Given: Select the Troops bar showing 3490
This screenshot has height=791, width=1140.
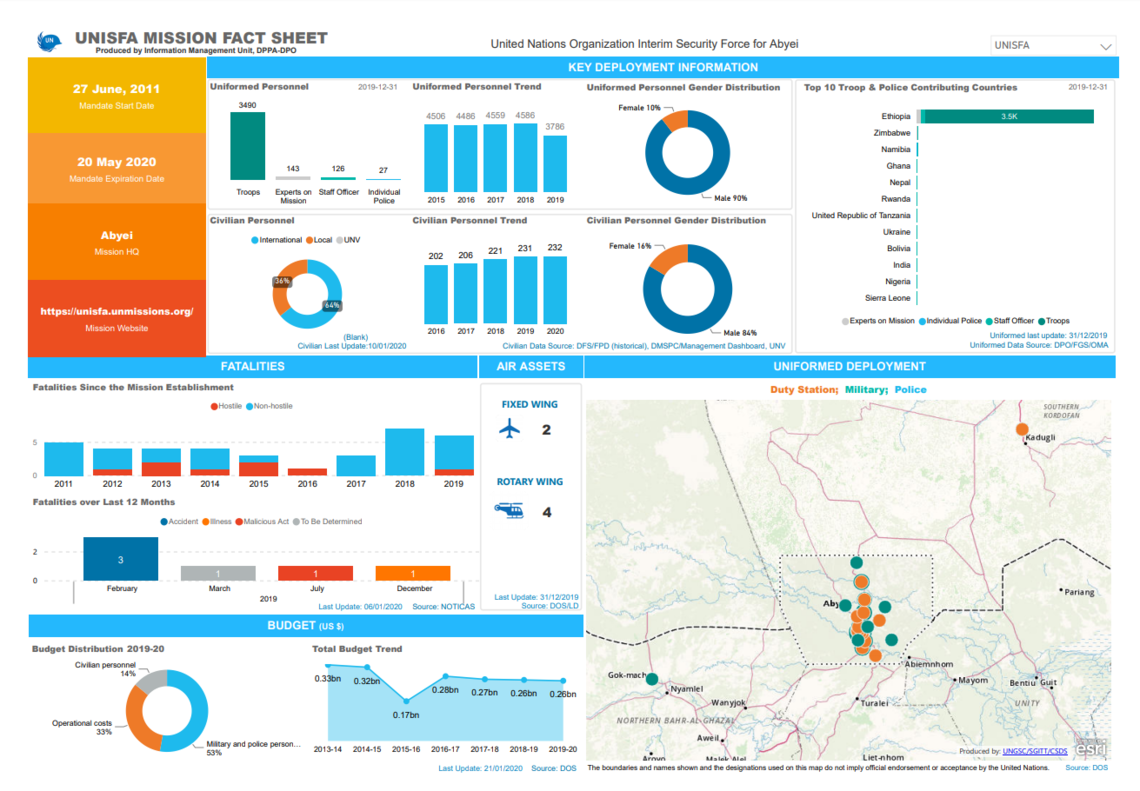Looking at the screenshot, I should [x=248, y=146].
